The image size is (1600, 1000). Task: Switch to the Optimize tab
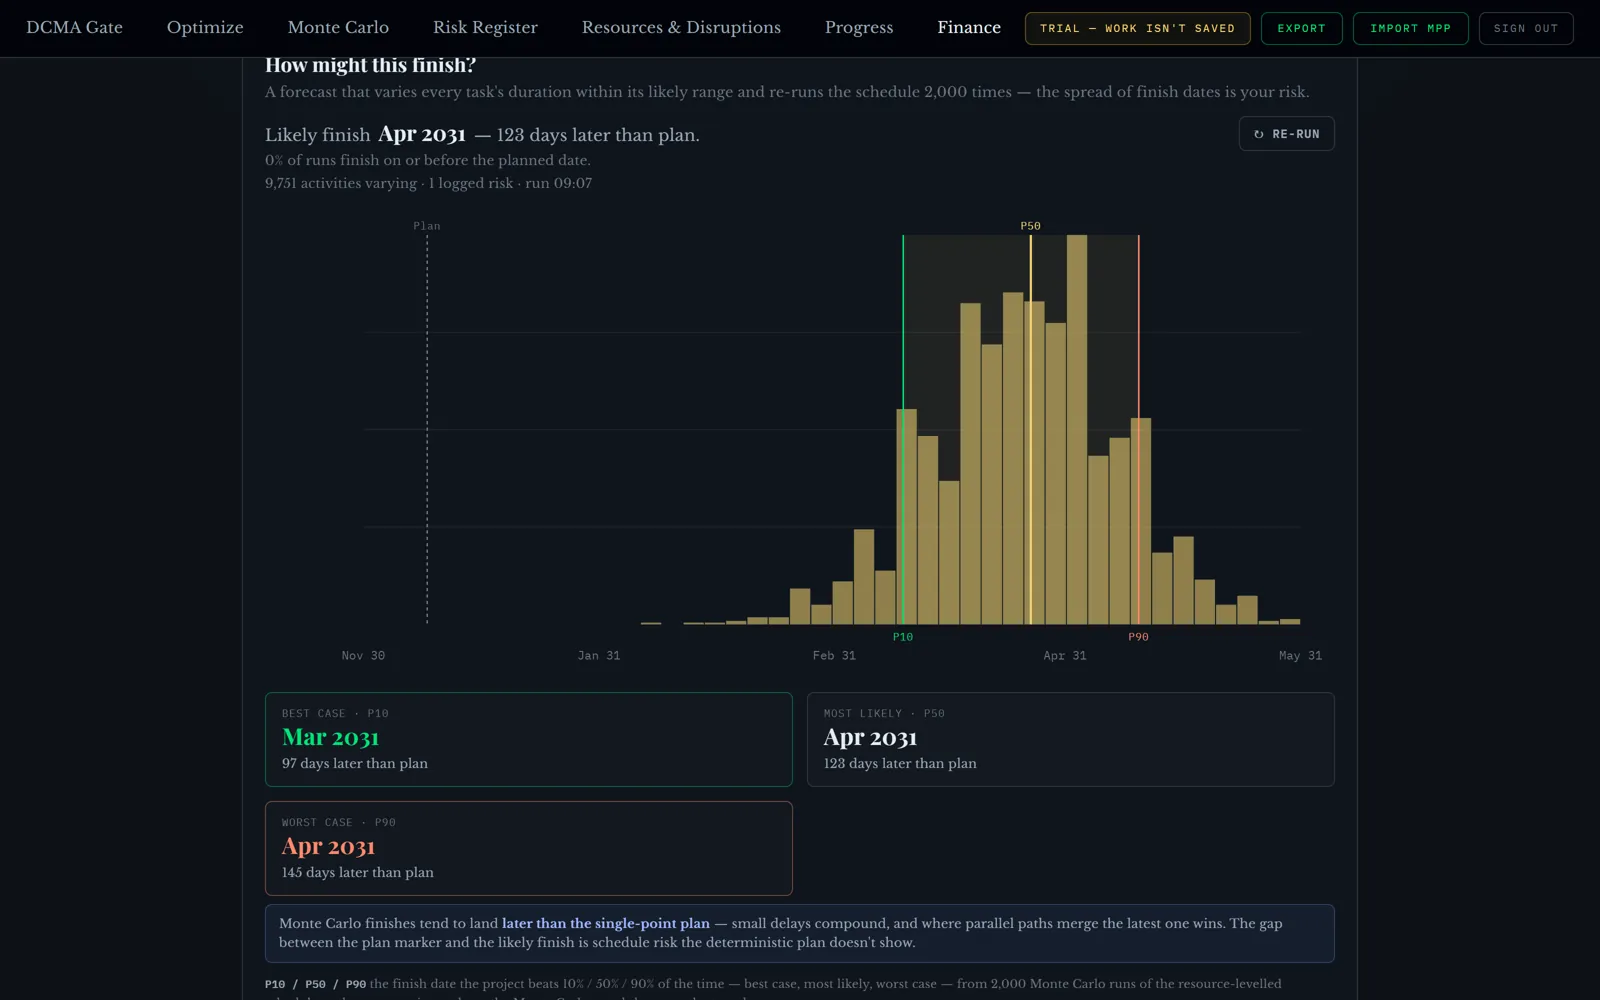click(205, 28)
